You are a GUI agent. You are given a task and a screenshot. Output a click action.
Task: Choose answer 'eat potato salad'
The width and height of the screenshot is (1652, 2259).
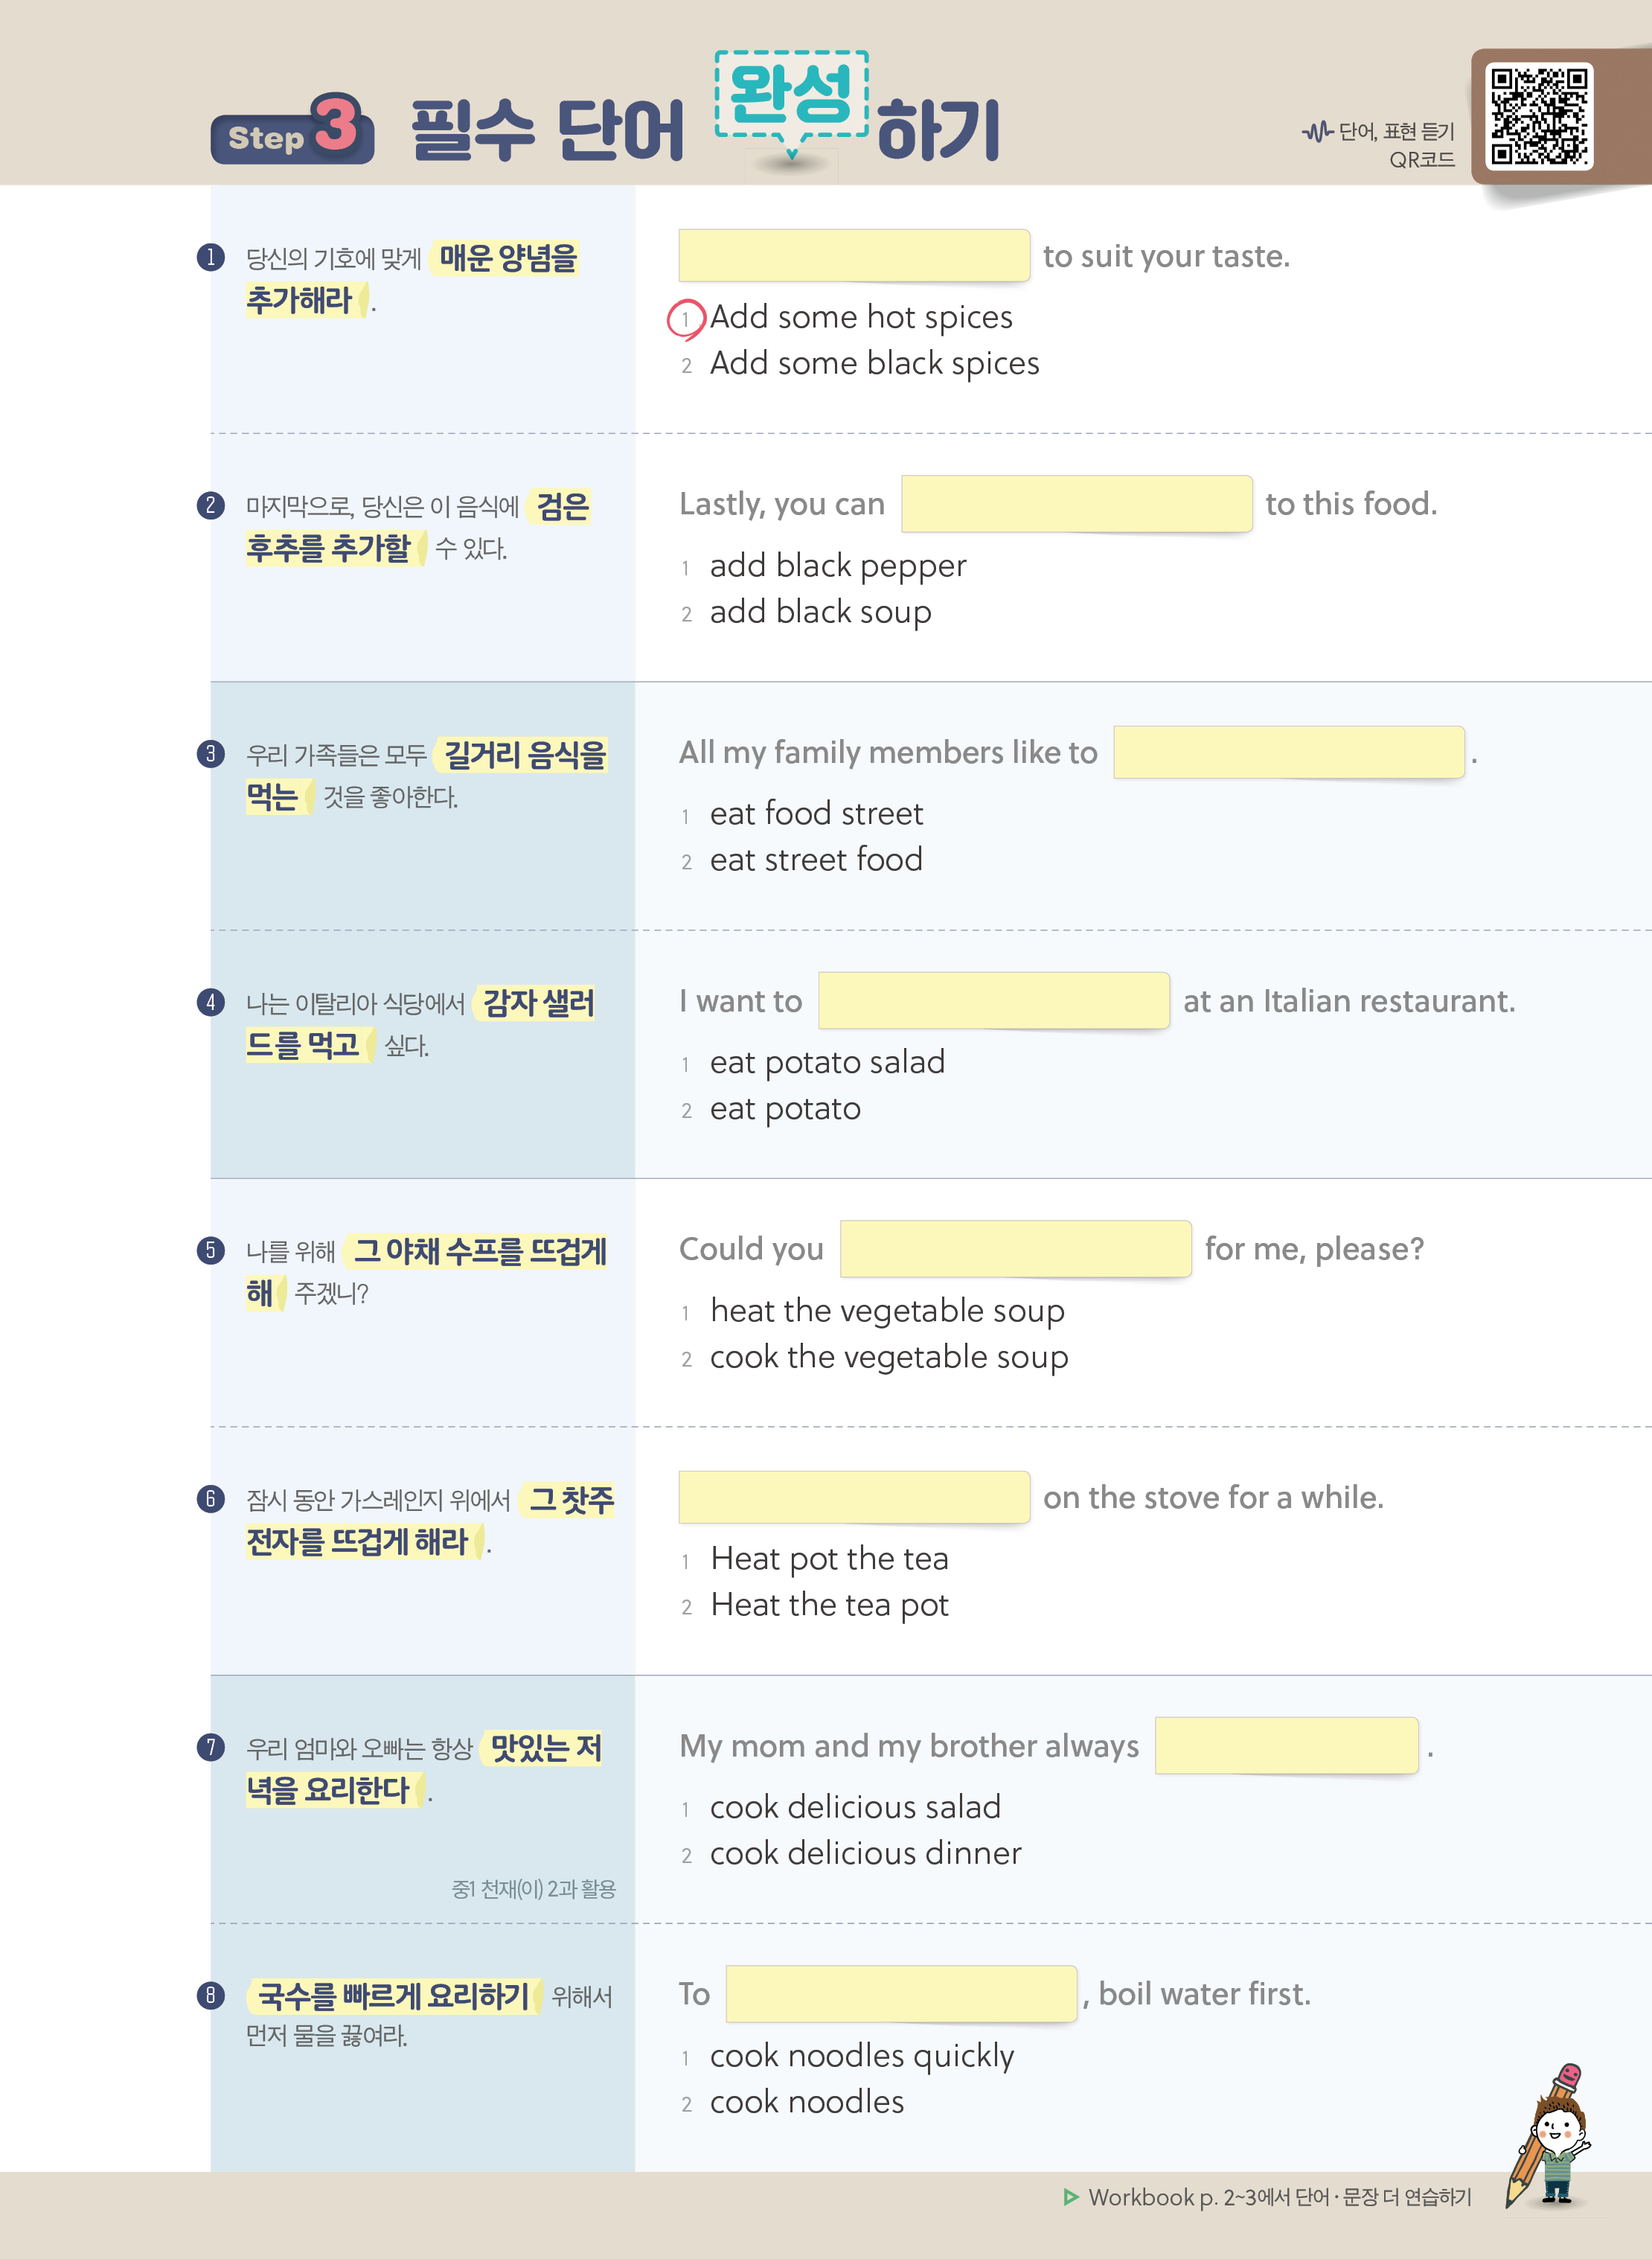click(x=826, y=1062)
